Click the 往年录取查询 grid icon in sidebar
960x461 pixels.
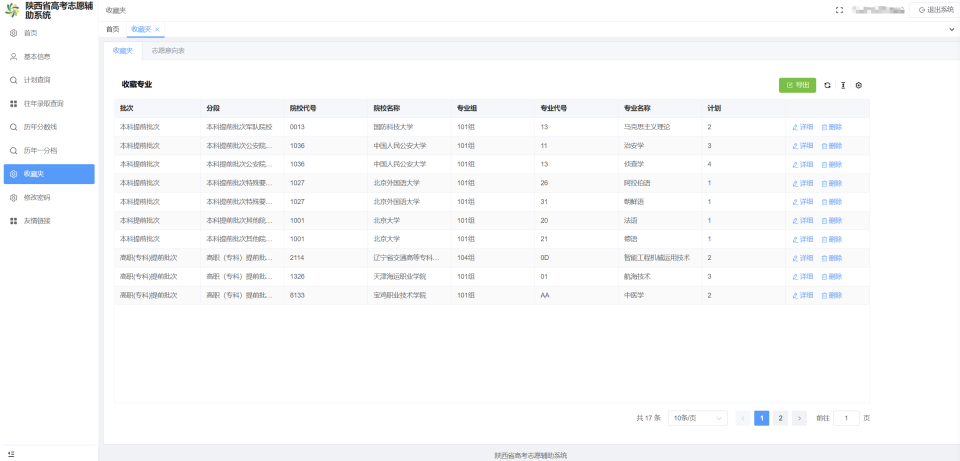coord(13,103)
